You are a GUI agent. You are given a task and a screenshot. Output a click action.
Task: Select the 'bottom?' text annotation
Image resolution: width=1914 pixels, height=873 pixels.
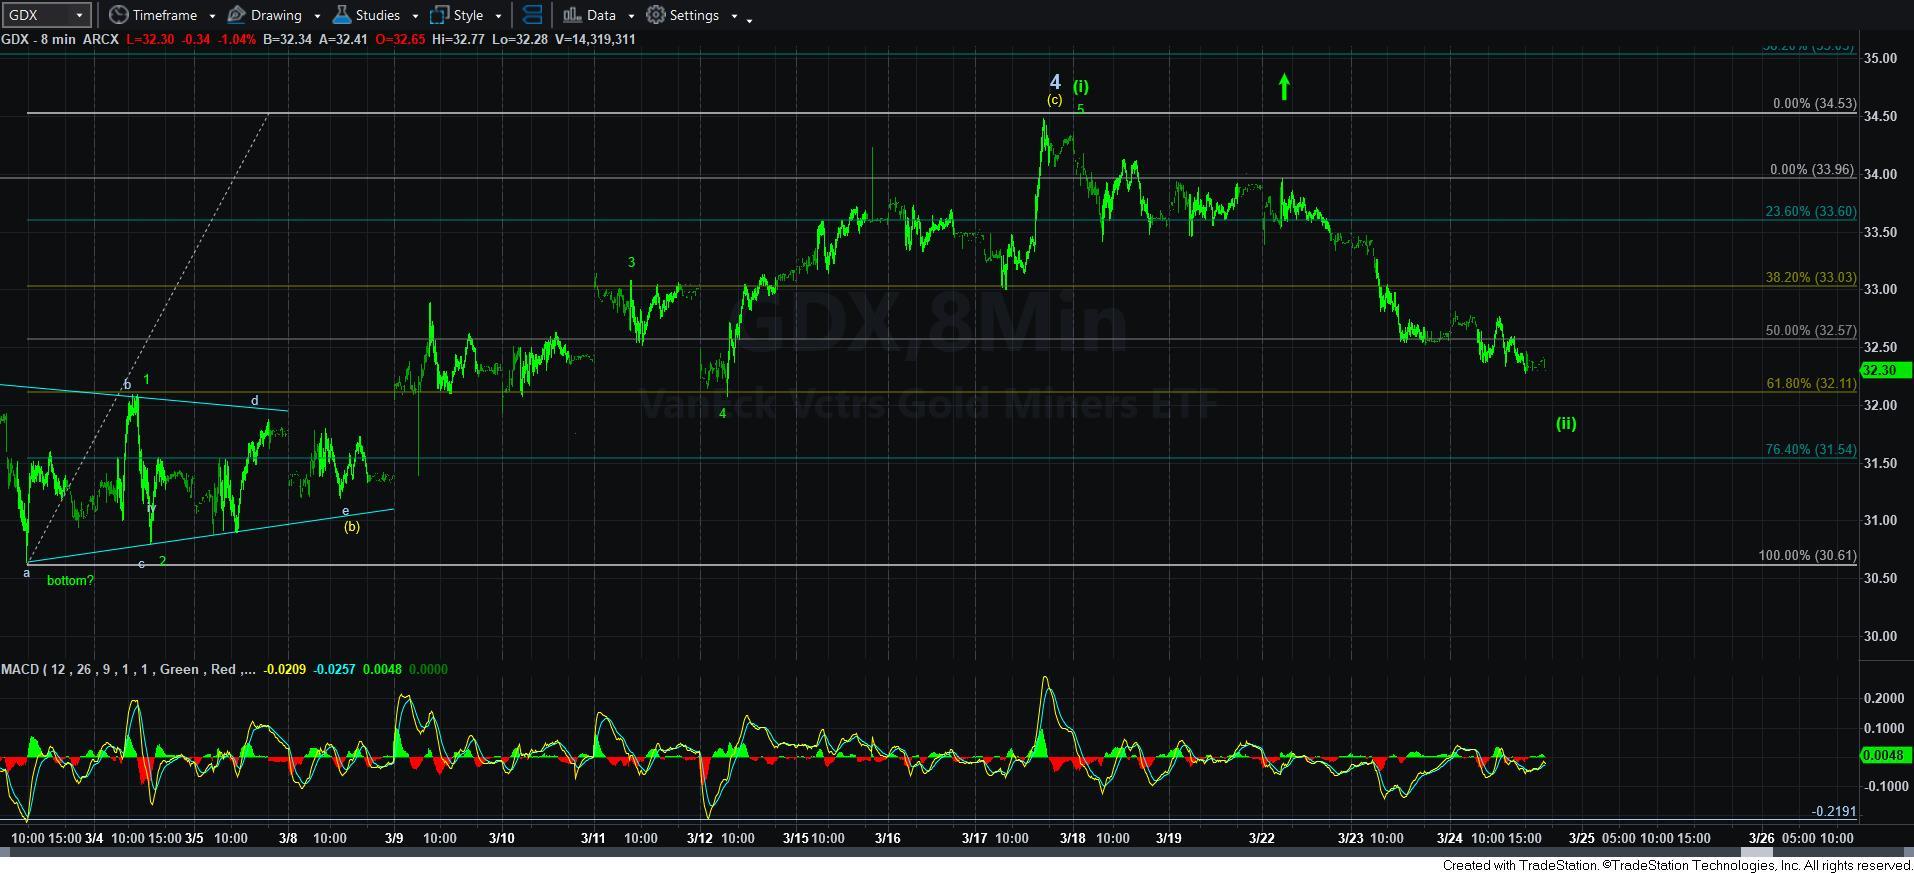coord(70,580)
